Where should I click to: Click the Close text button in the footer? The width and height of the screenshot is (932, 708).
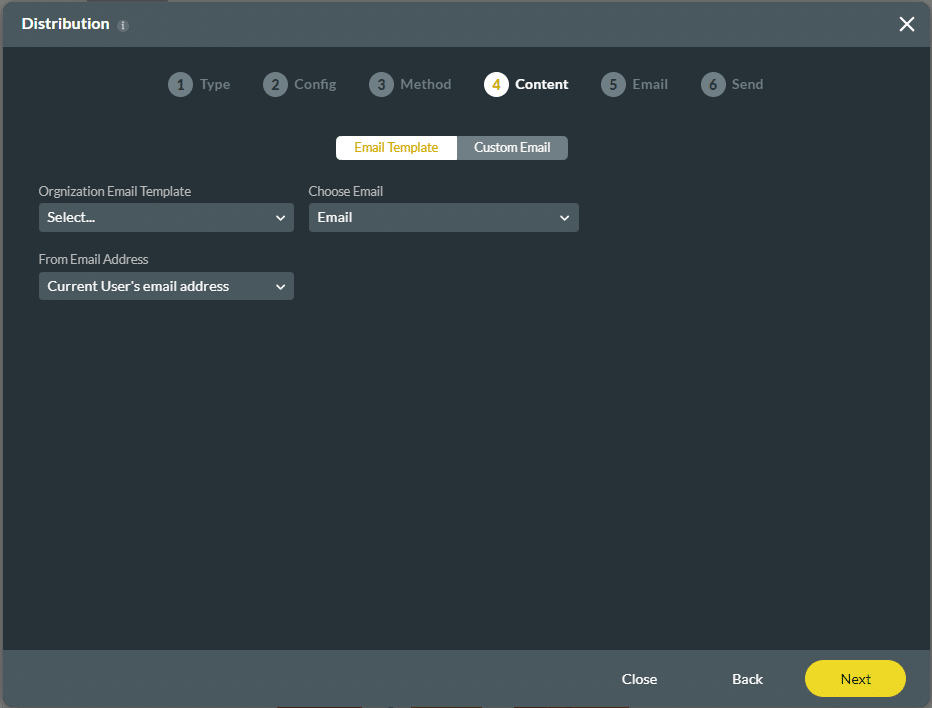(x=639, y=678)
